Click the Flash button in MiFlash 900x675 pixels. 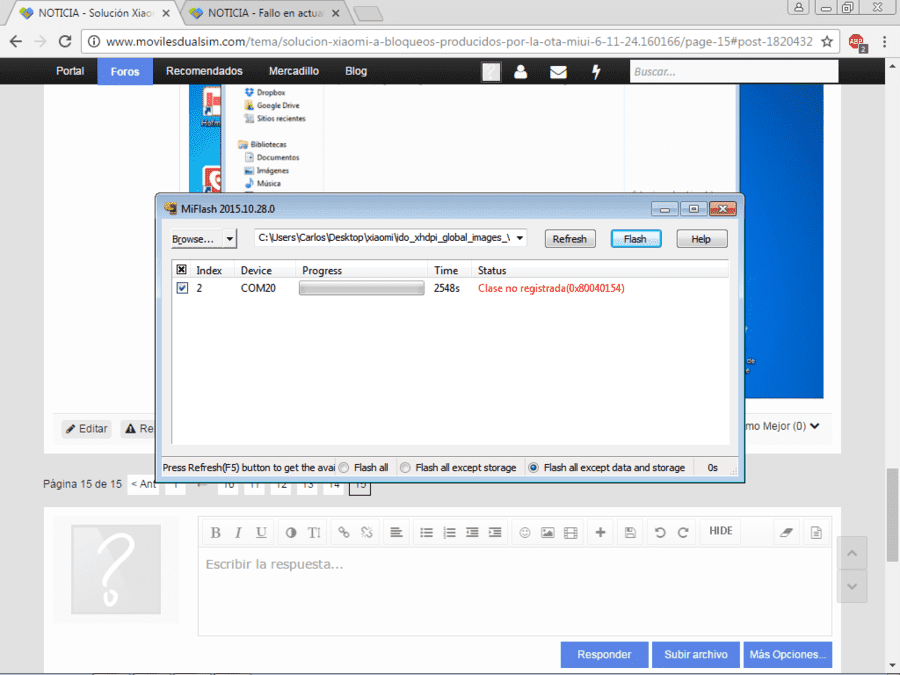636,239
